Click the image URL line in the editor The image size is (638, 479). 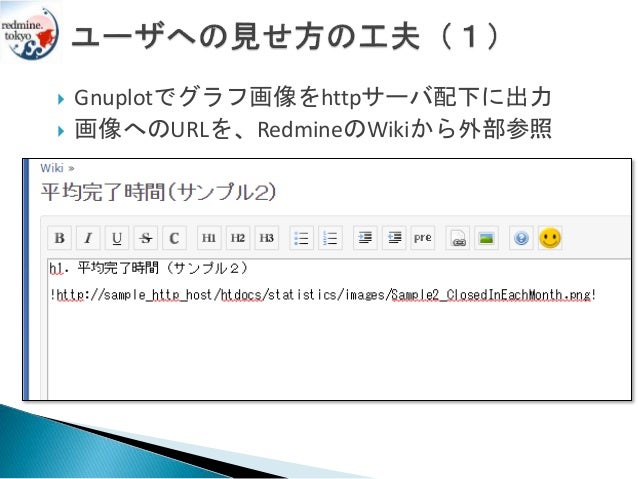tap(322, 295)
